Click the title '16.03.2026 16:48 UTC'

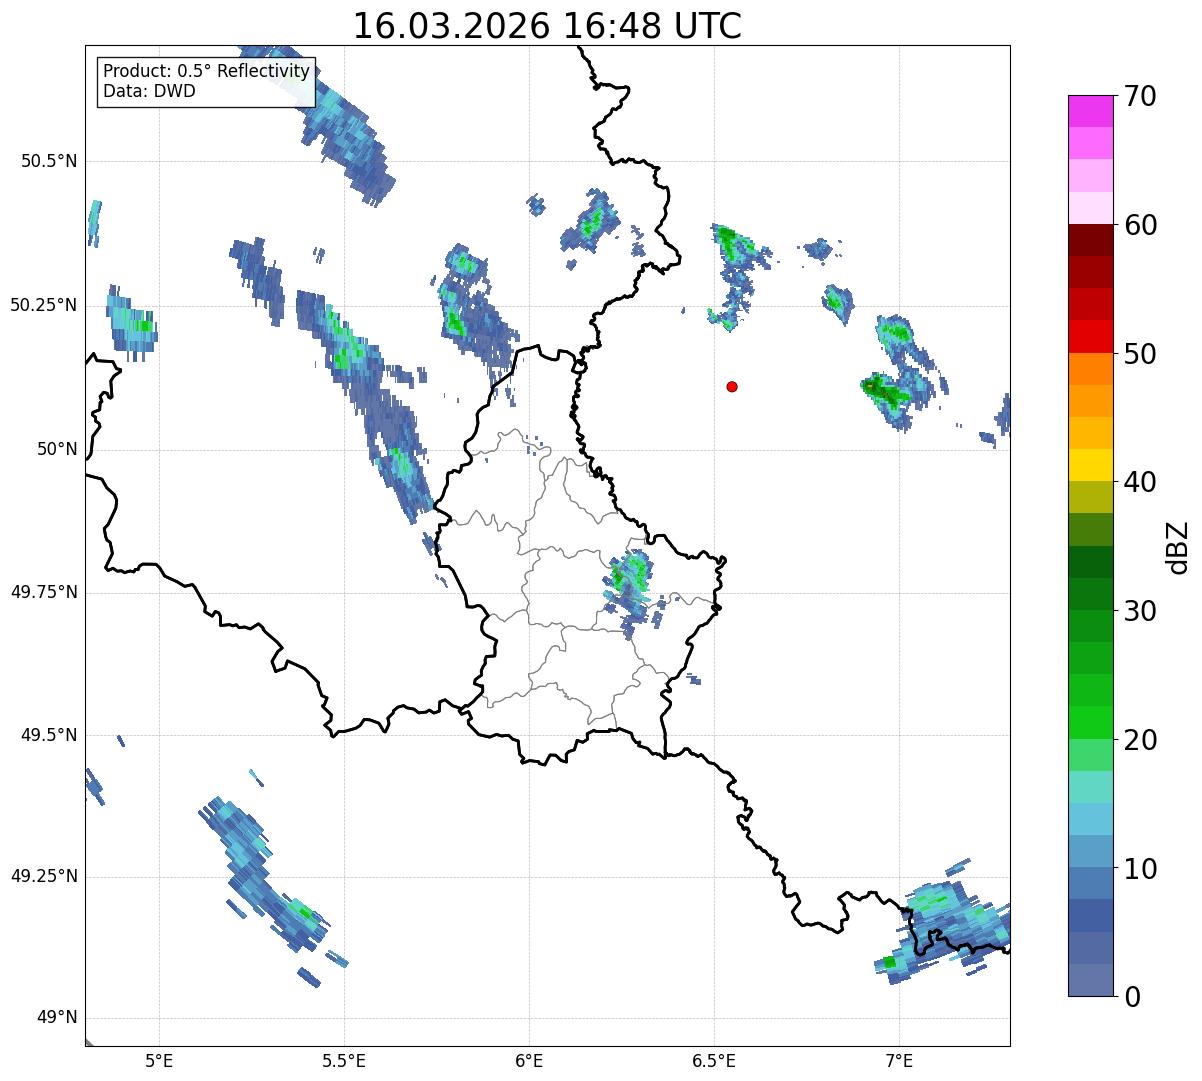click(547, 26)
